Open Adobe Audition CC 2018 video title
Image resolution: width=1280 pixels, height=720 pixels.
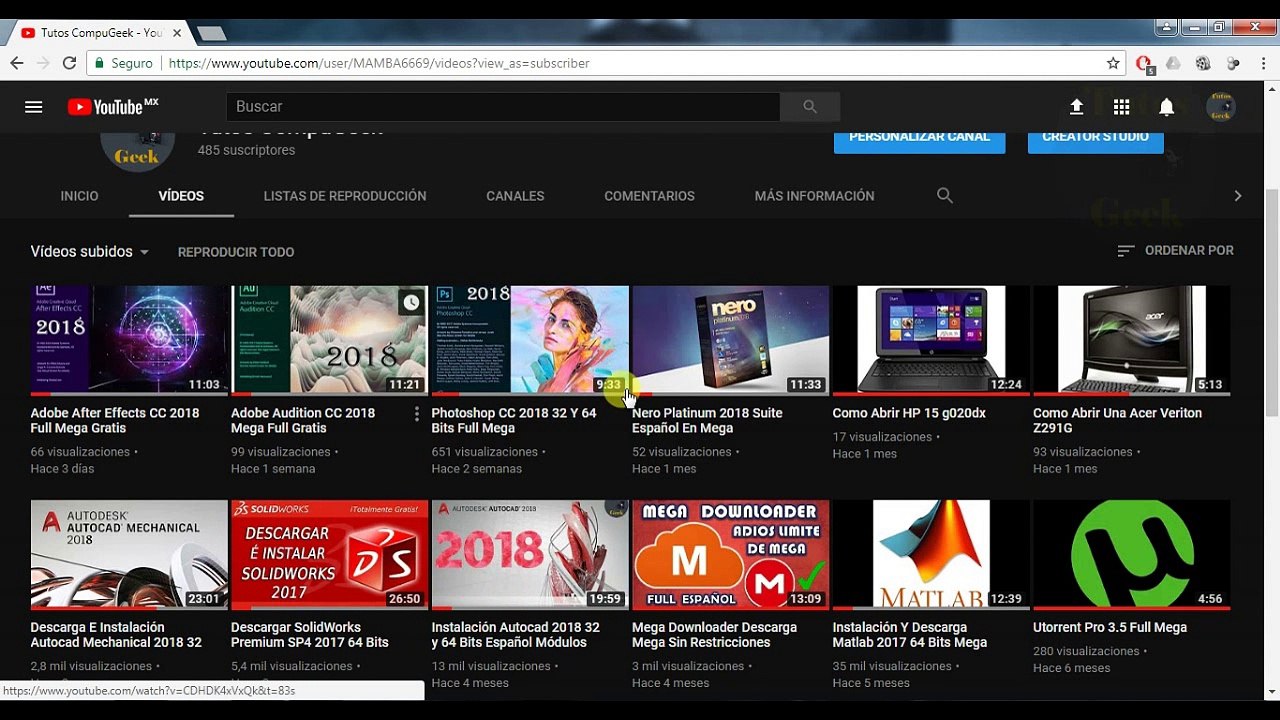pos(303,420)
